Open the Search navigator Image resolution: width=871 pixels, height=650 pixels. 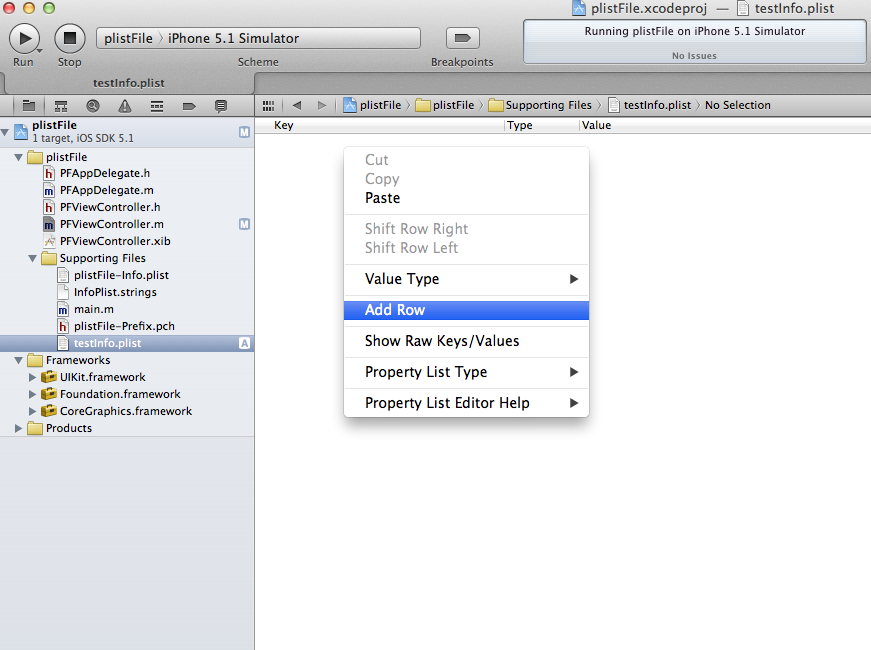tap(93, 106)
